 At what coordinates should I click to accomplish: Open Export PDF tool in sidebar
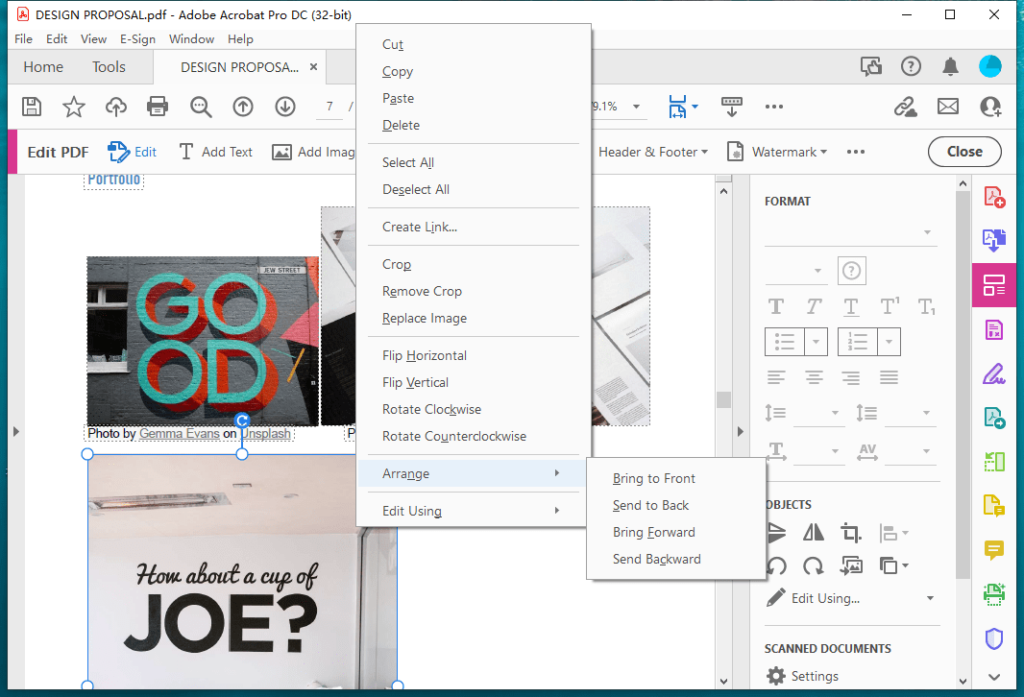994,240
